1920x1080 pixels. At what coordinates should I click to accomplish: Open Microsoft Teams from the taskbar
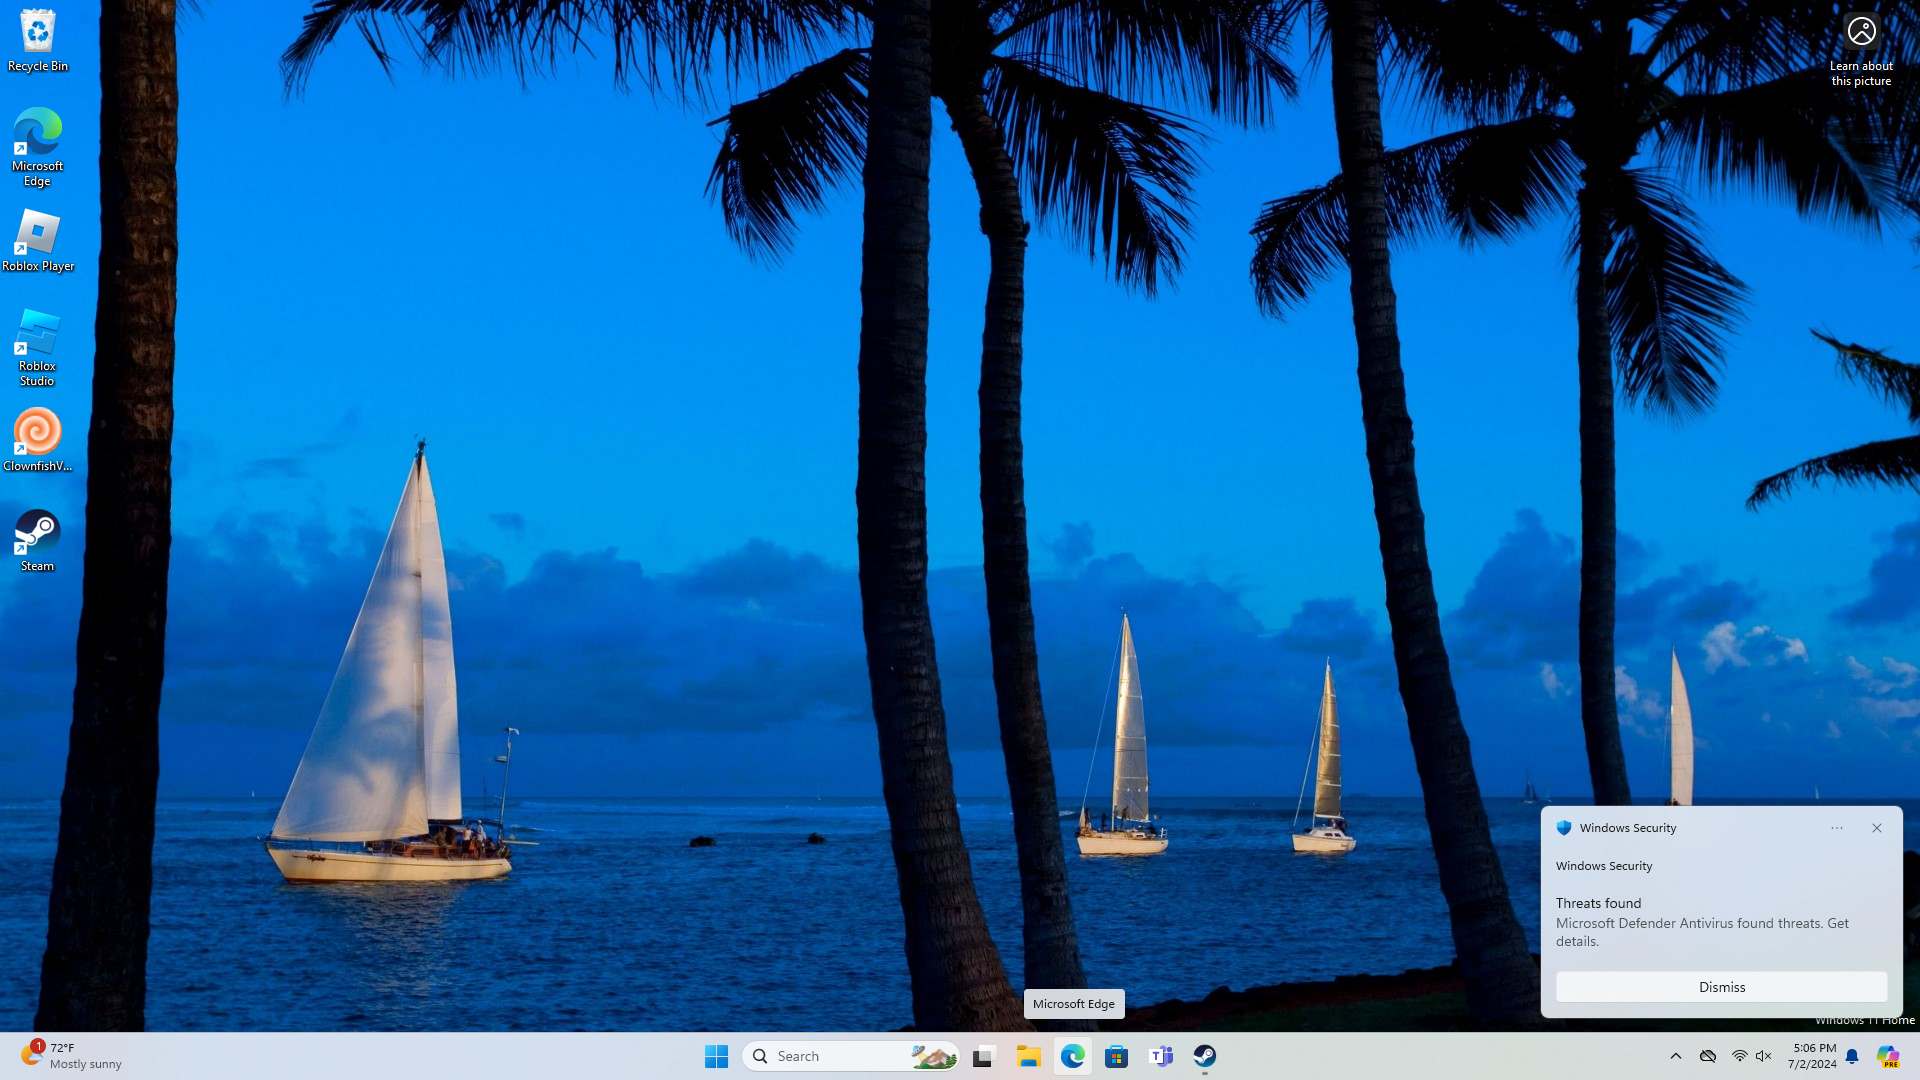coord(1161,1056)
